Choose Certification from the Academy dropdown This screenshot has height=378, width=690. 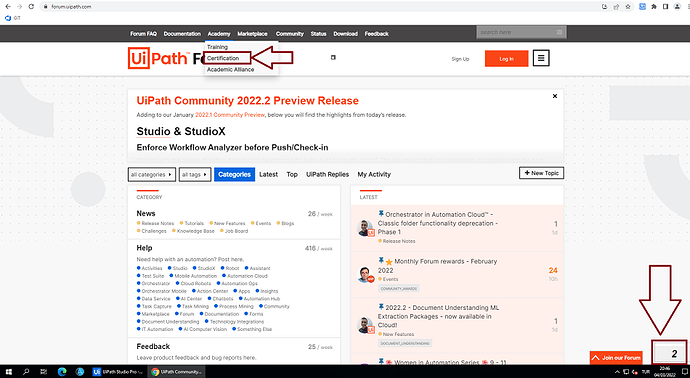(223, 58)
